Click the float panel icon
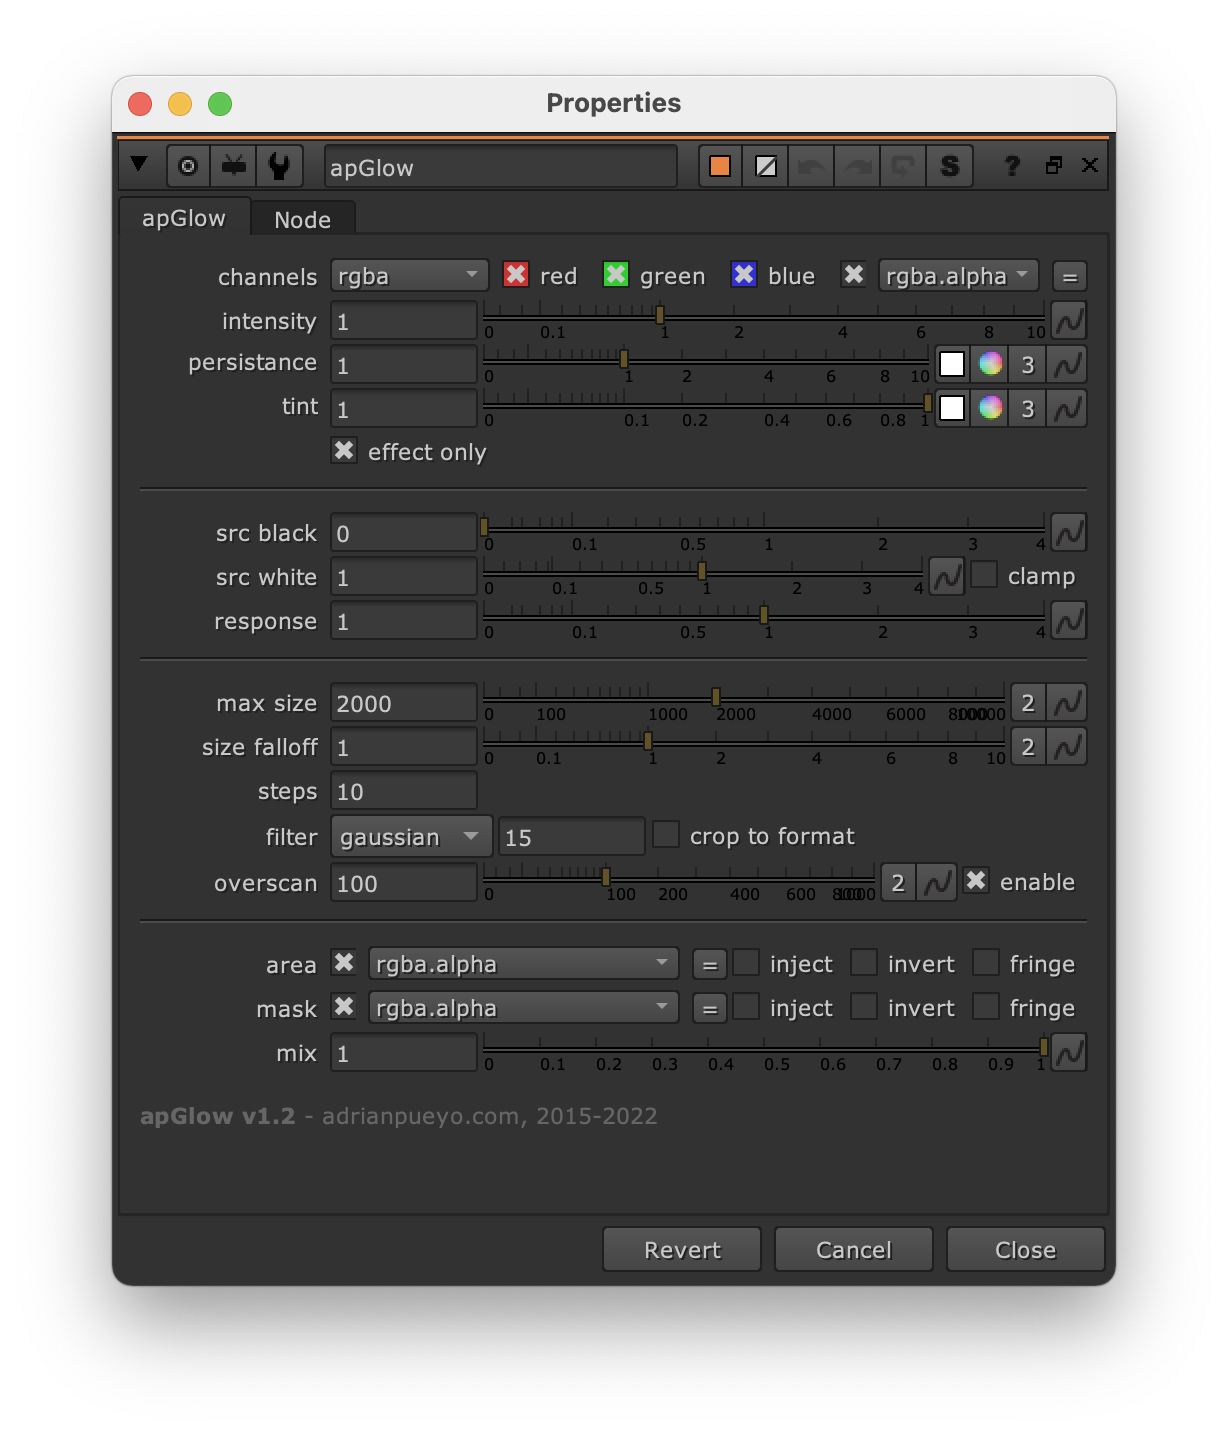 pos(1053,166)
